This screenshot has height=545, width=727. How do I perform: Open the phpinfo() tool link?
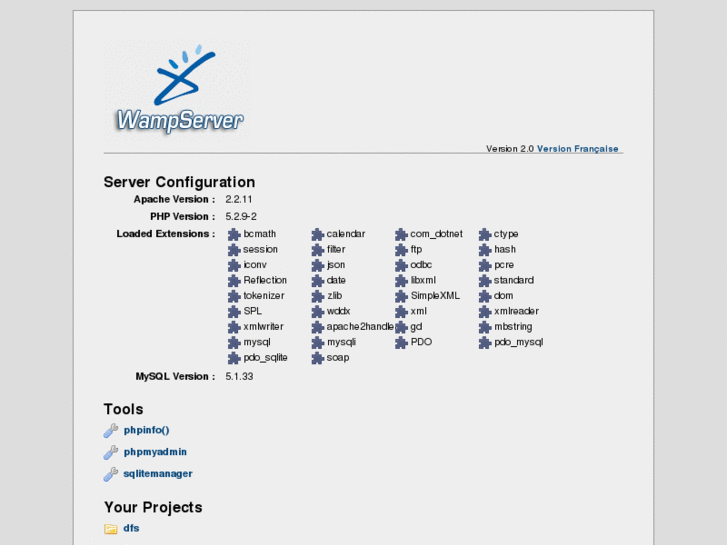(x=147, y=430)
